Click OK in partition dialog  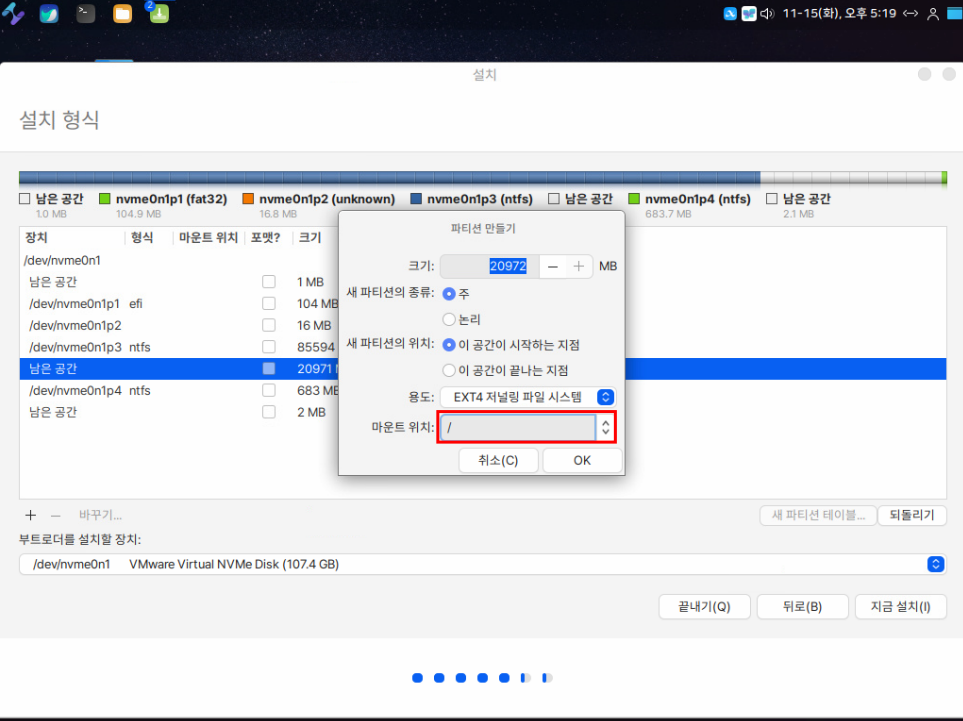click(x=582, y=461)
